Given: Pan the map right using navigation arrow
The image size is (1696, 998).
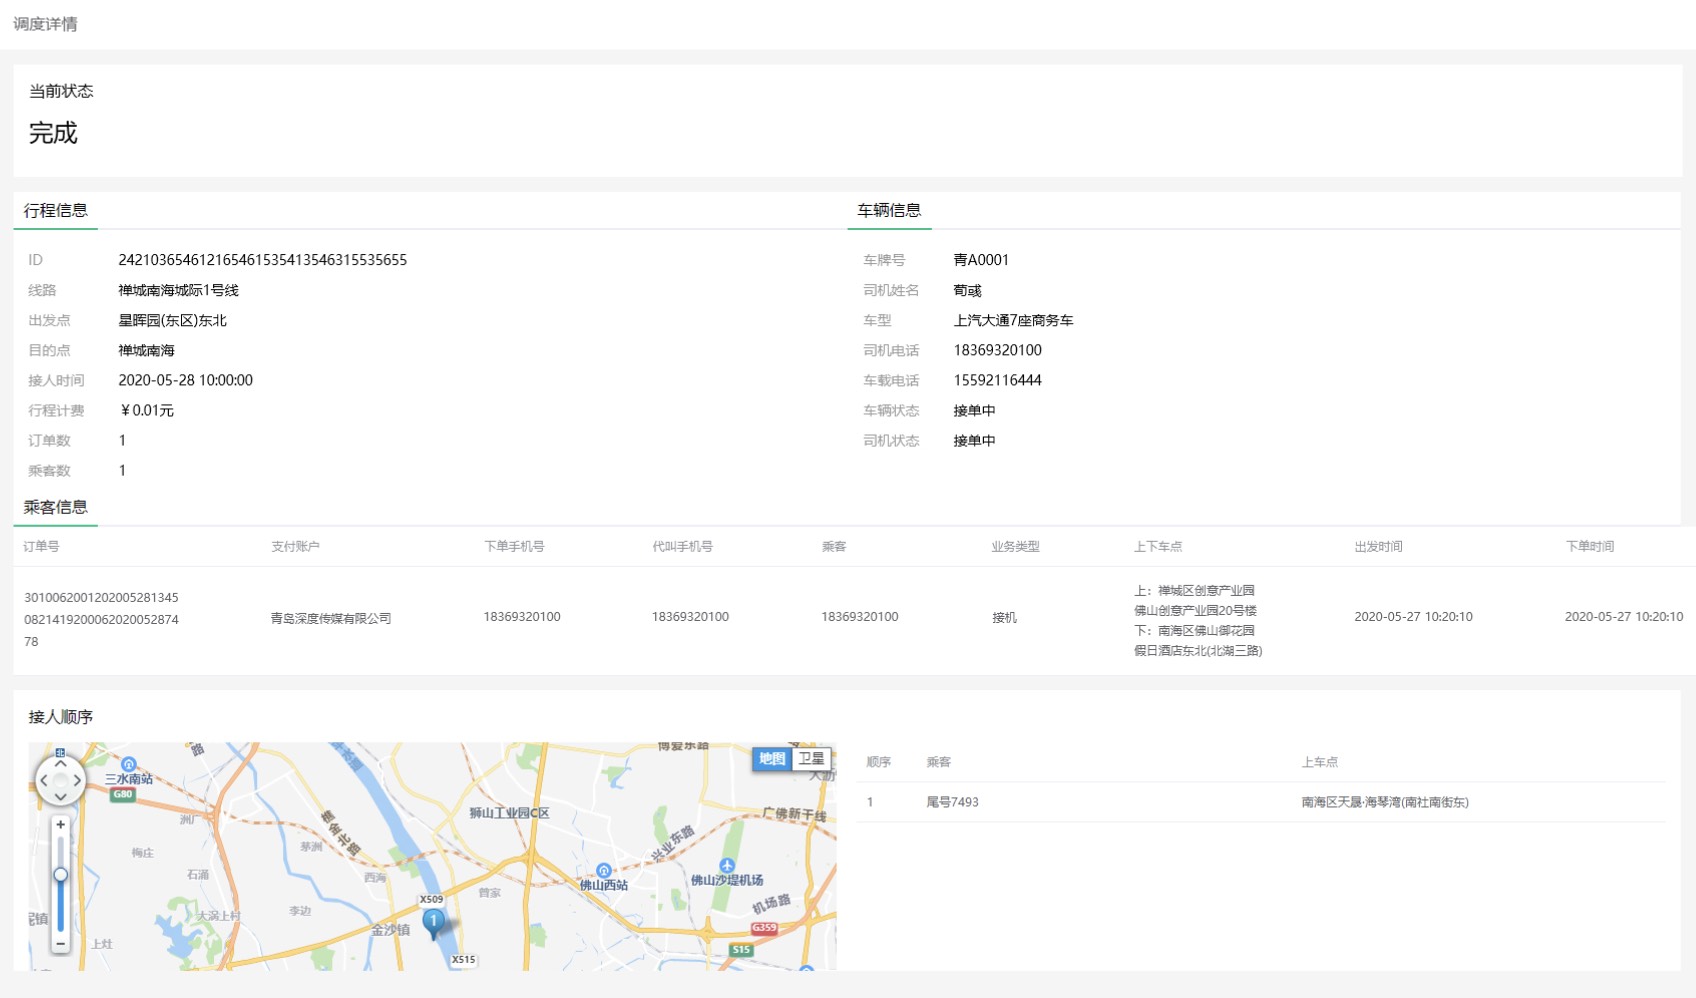Looking at the screenshot, I should pyautogui.click(x=77, y=781).
